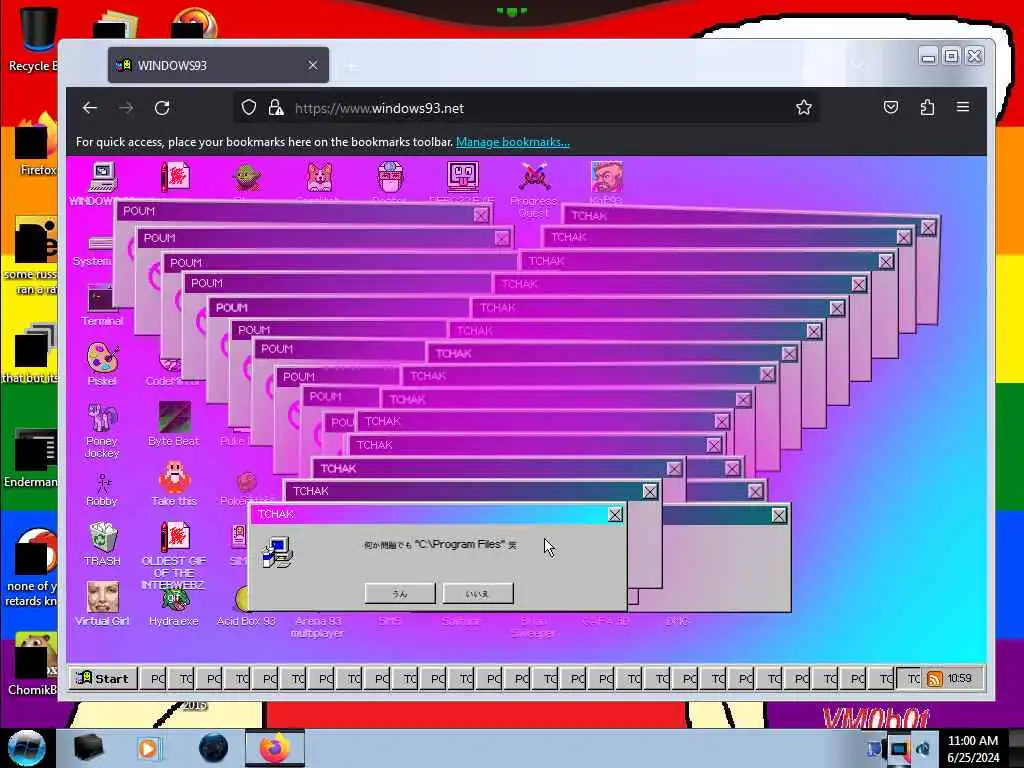Open the media player taskbar icon
The height and width of the screenshot is (768, 1024).
click(x=148, y=748)
